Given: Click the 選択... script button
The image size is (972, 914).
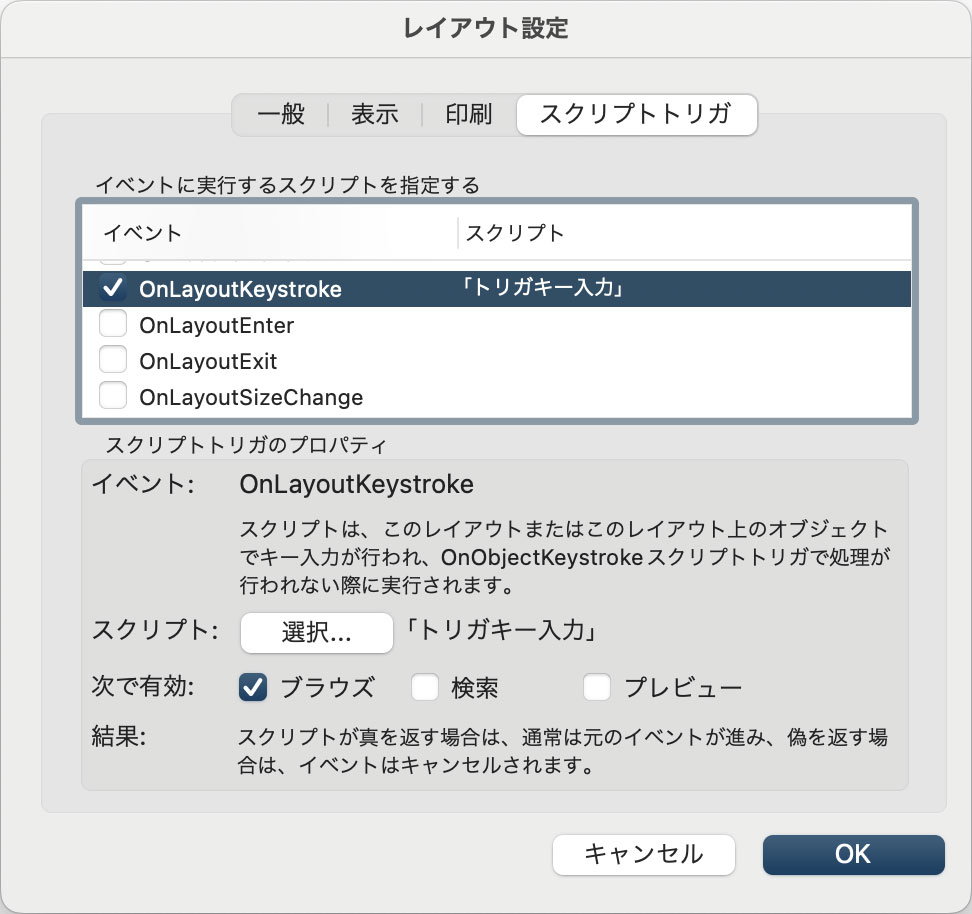Looking at the screenshot, I should [x=317, y=632].
